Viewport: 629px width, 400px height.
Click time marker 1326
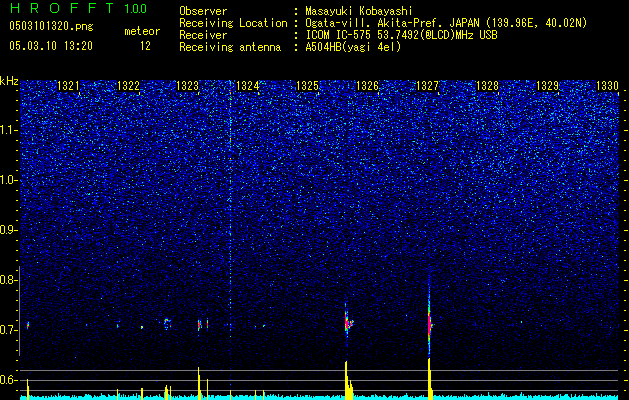tap(367, 86)
